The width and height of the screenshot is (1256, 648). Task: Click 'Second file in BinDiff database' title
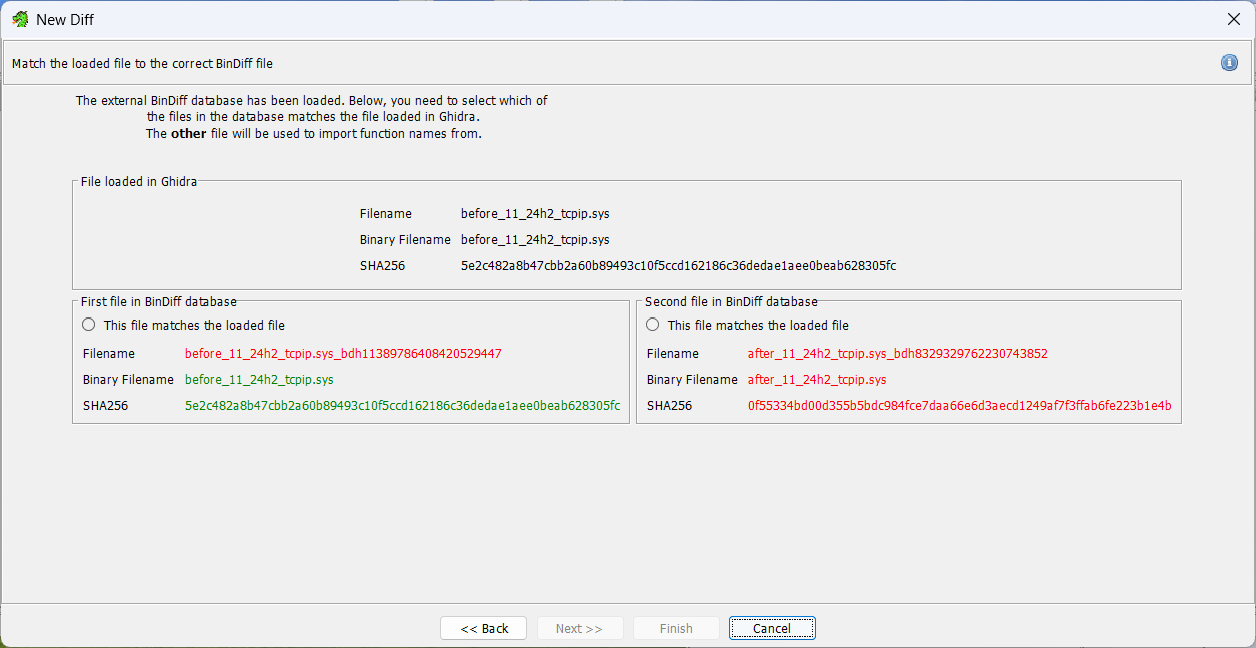tap(731, 301)
